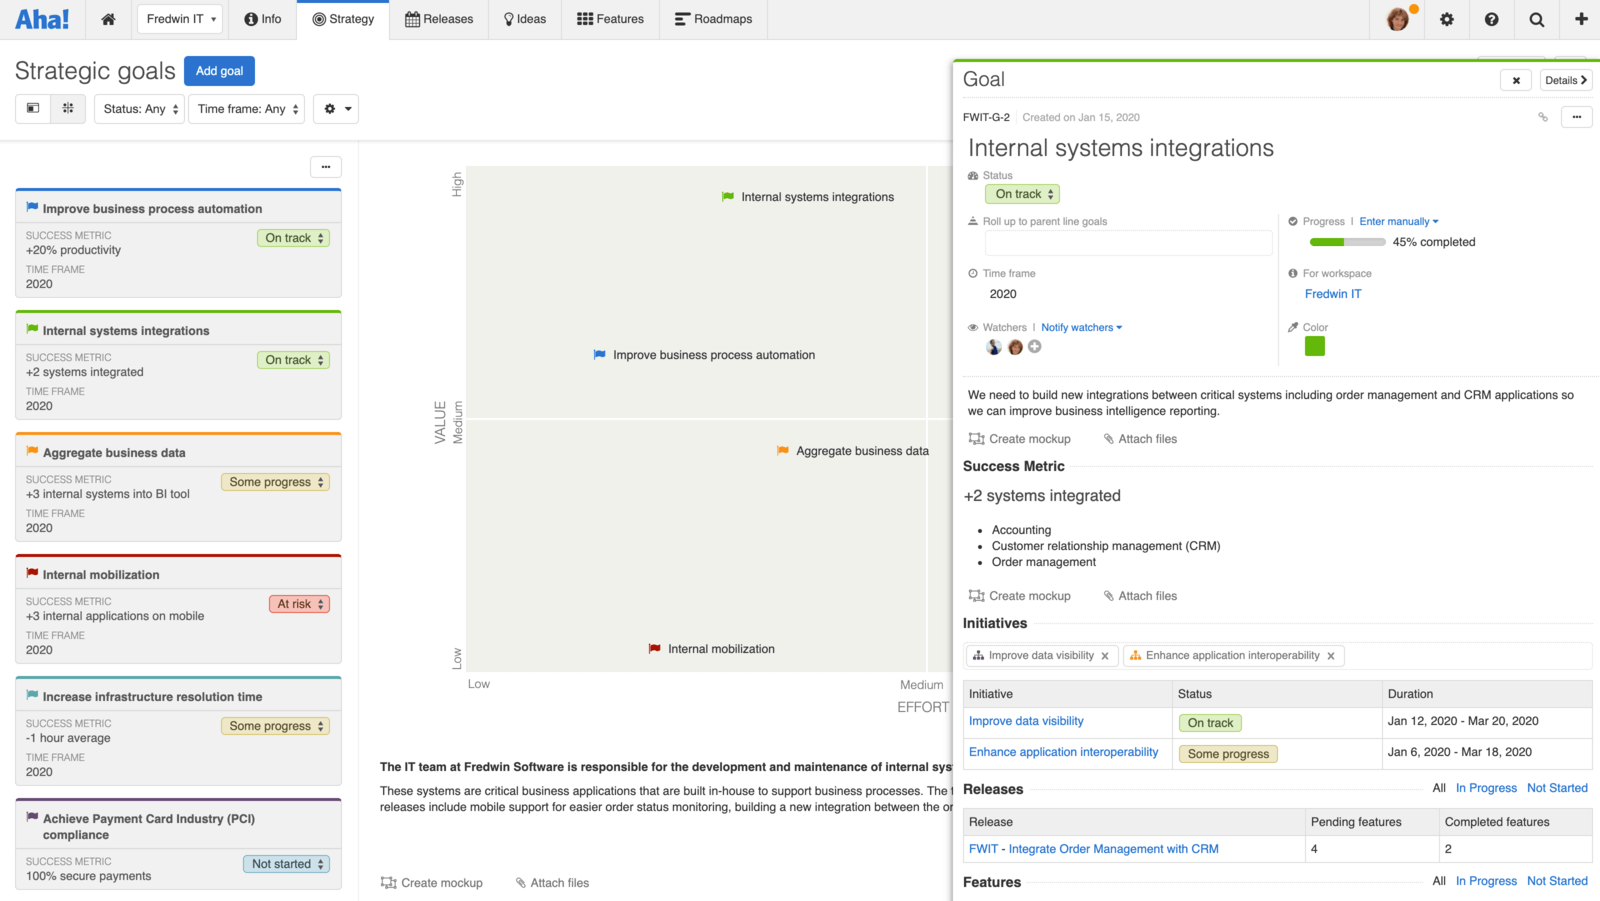Click Attach files below goal description
The height and width of the screenshot is (901, 1600).
click(1140, 439)
